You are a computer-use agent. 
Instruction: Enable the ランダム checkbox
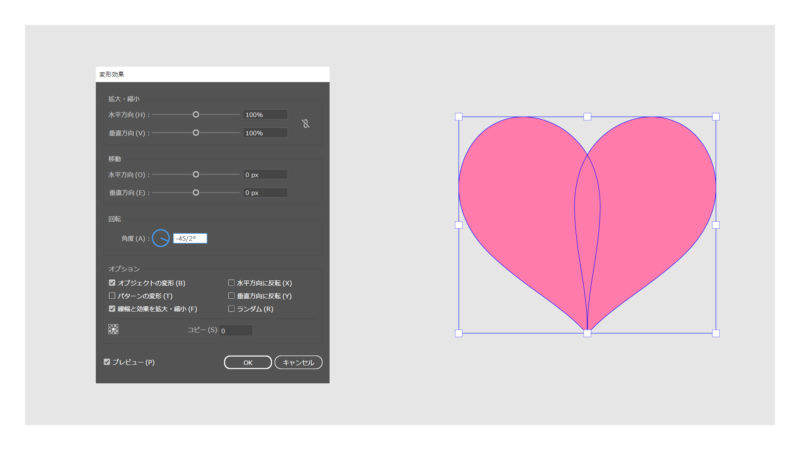tap(231, 309)
